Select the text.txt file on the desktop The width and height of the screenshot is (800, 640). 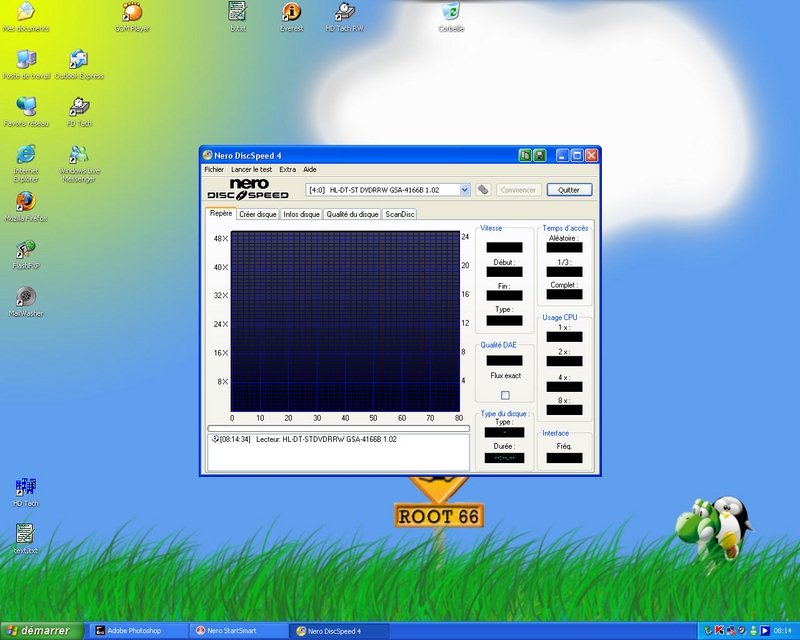tap(26, 539)
